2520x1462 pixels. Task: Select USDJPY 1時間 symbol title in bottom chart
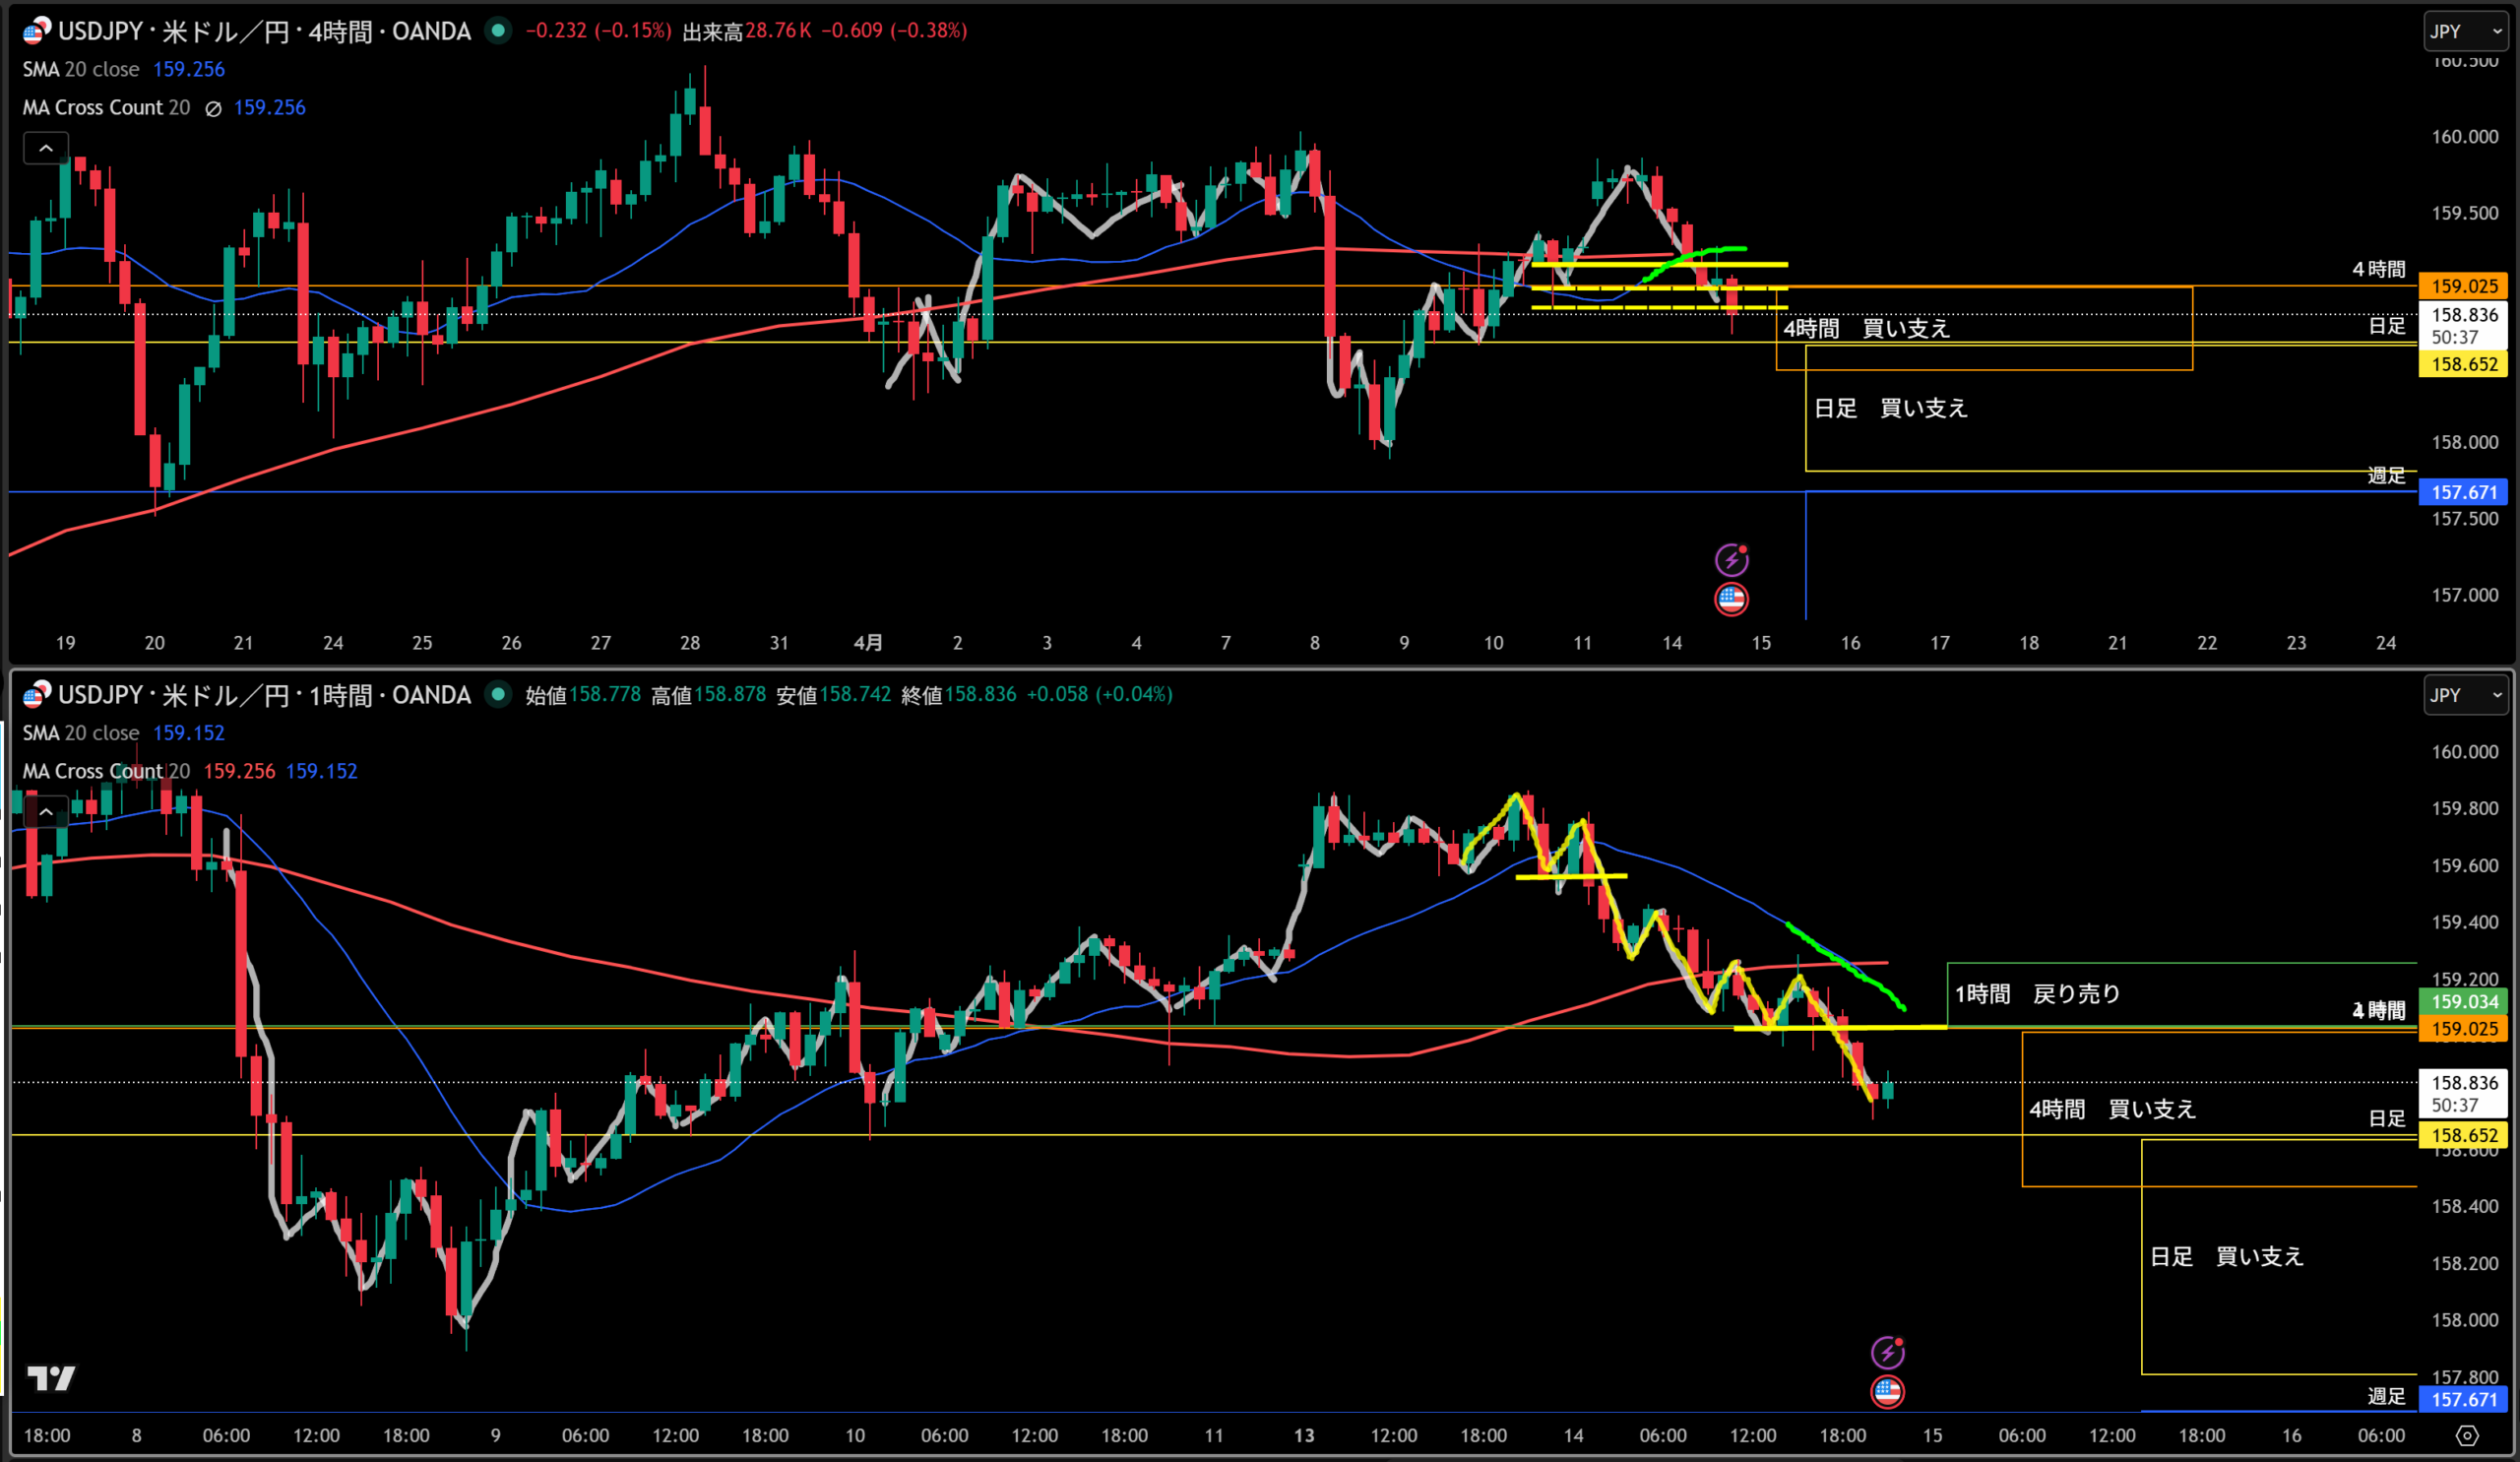(263, 695)
